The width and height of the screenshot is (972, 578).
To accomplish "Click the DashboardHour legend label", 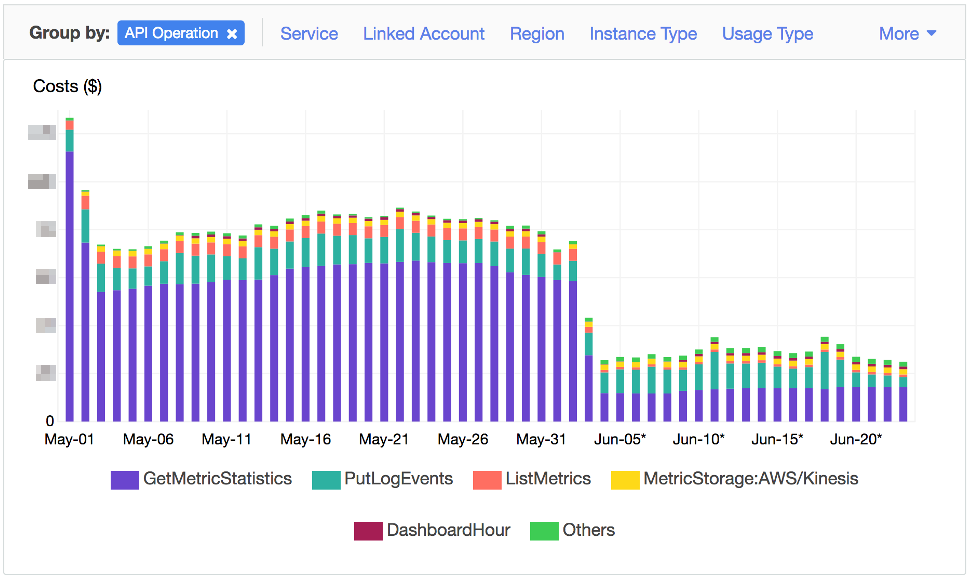I will pyautogui.click(x=448, y=530).
